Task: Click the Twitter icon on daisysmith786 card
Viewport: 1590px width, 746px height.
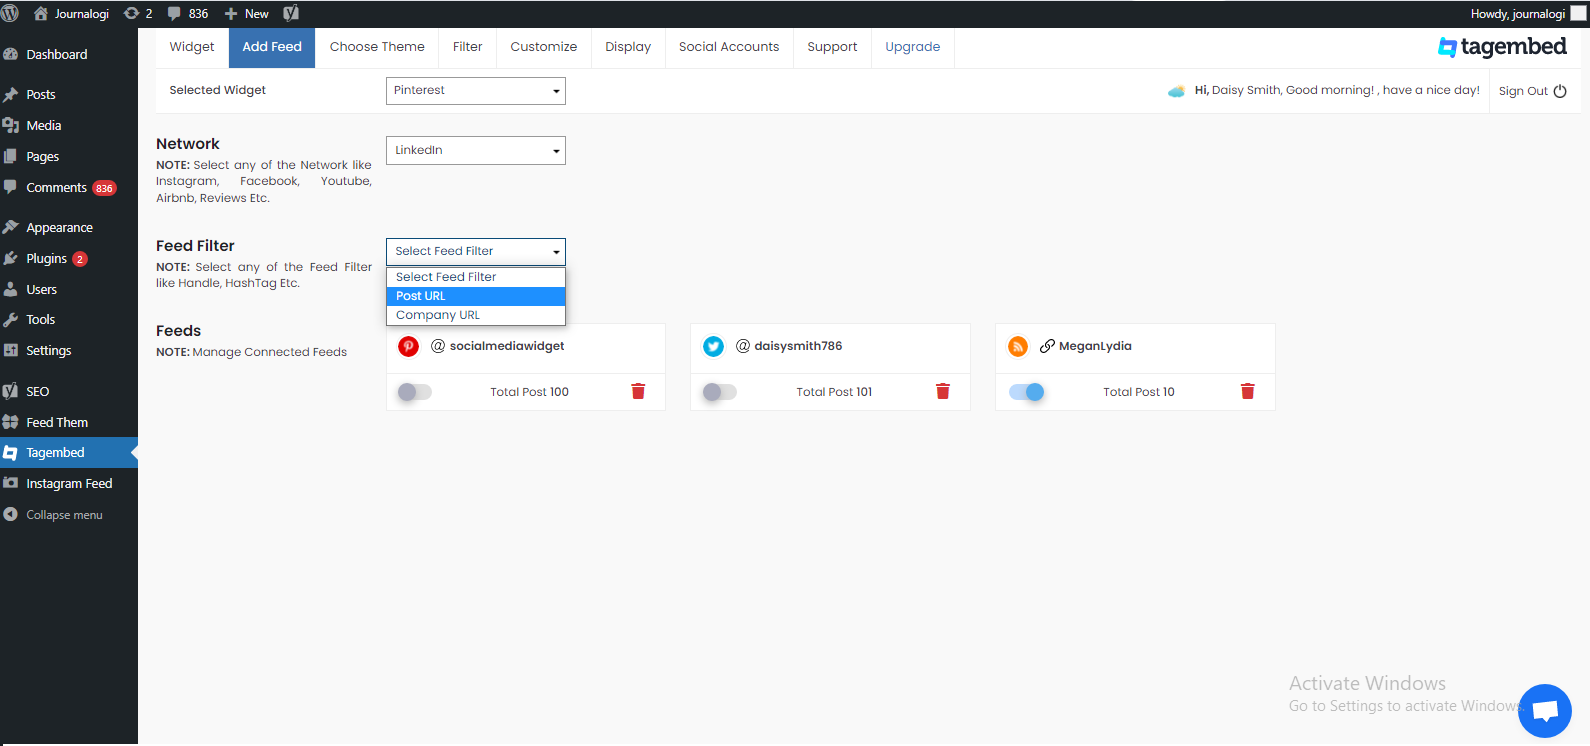Action: click(x=713, y=346)
